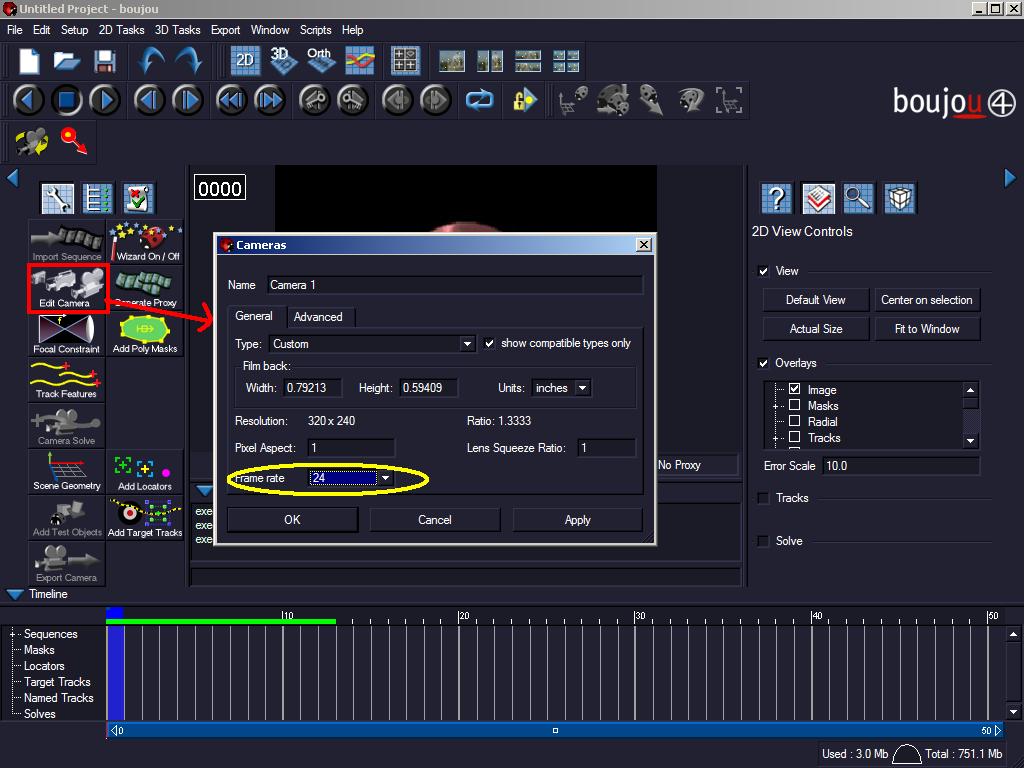This screenshot has height=770, width=1026.
Task: Click the blue timeline range bar handle
Action: tap(555, 730)
